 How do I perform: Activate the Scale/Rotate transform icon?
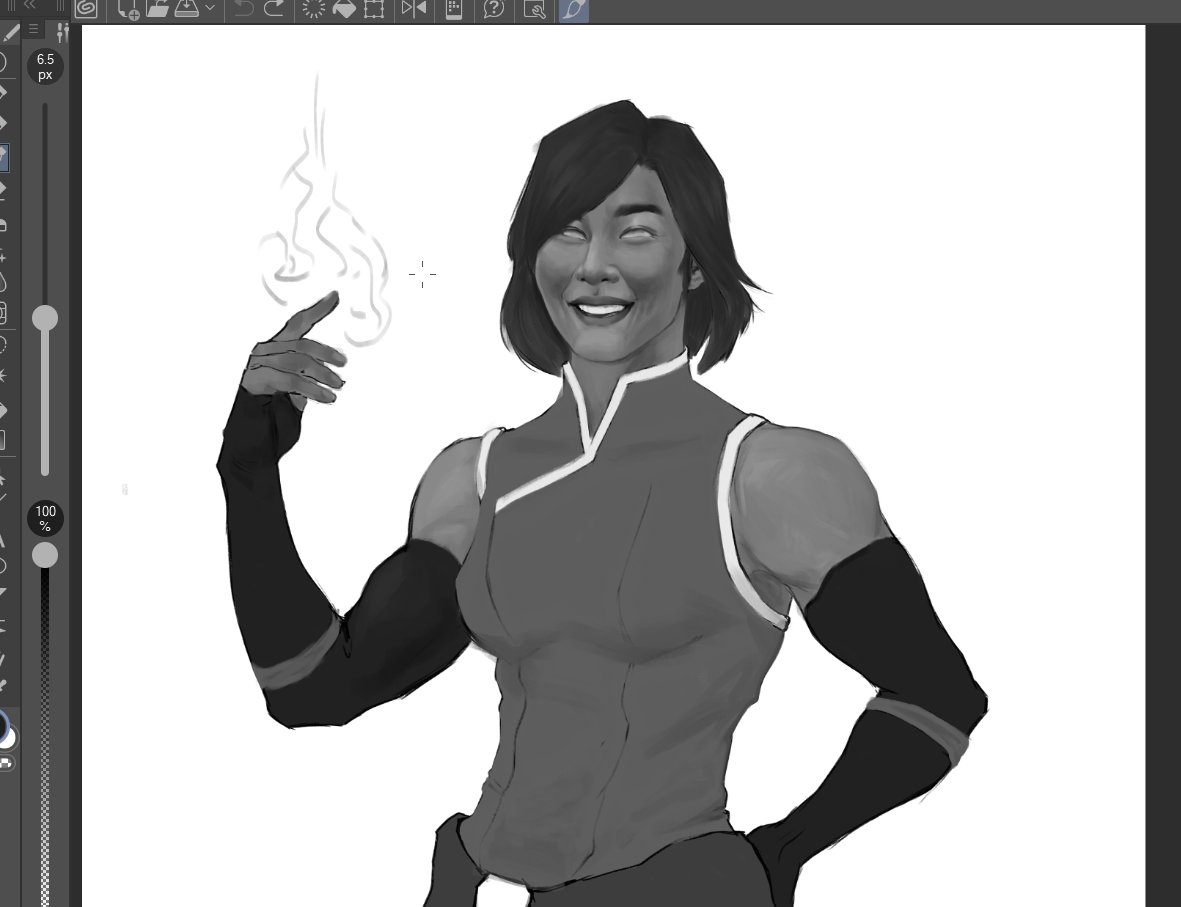[374, 9]
